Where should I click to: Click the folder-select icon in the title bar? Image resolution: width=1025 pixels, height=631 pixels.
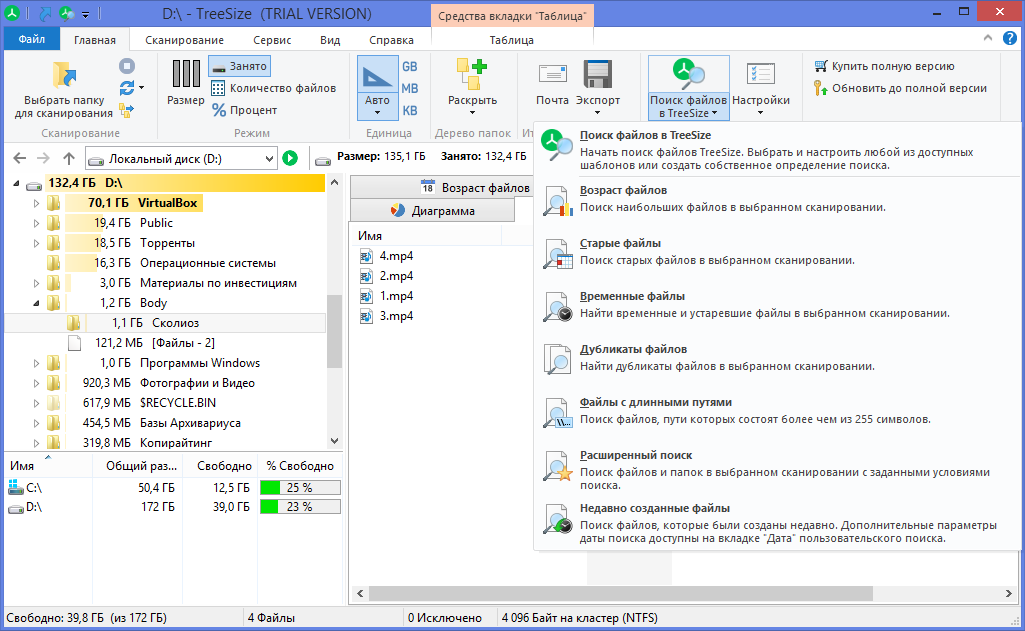[x=46, y=13]
